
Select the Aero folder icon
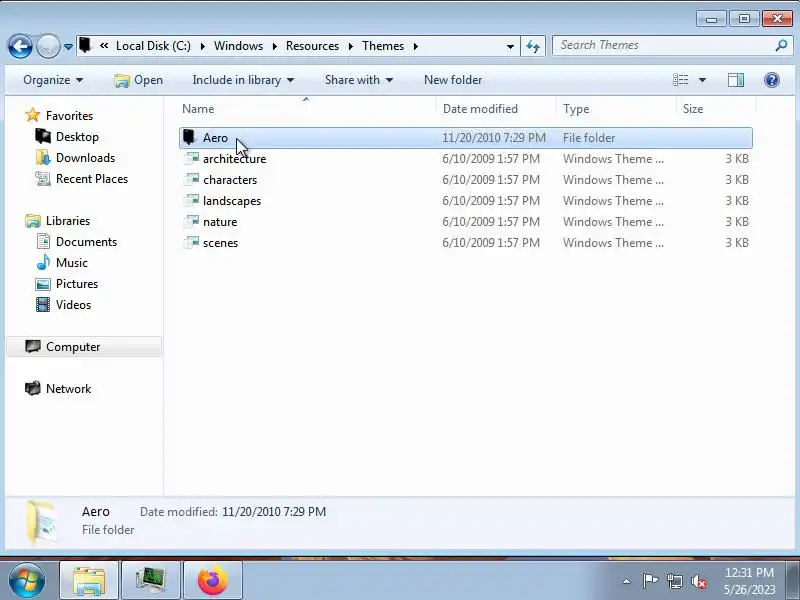[189, 137]
